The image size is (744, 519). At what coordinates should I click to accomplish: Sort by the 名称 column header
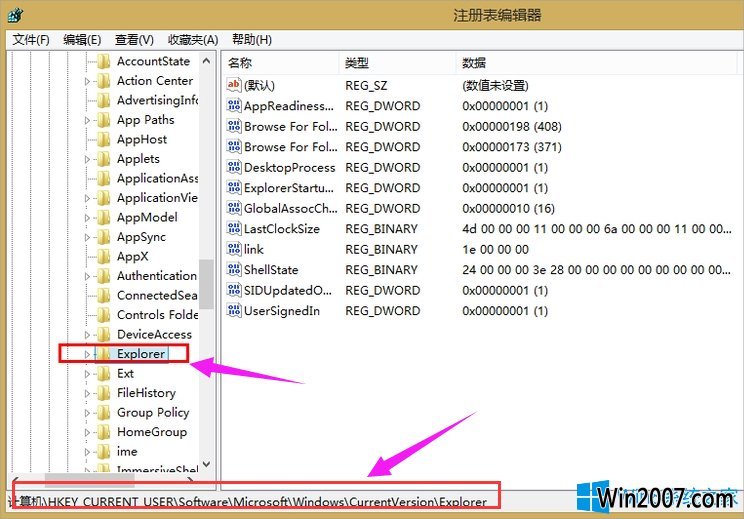280,63
